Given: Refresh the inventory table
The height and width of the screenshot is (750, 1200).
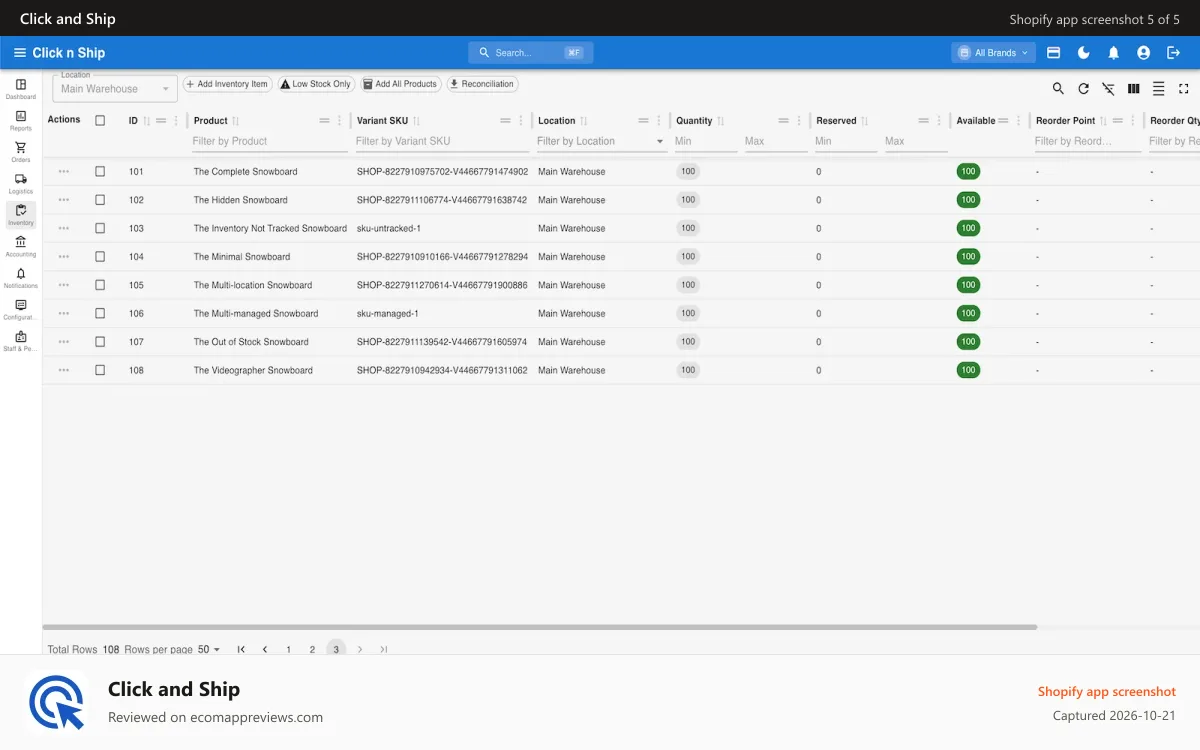Looking at the screenshot, I should [1083, 89].
